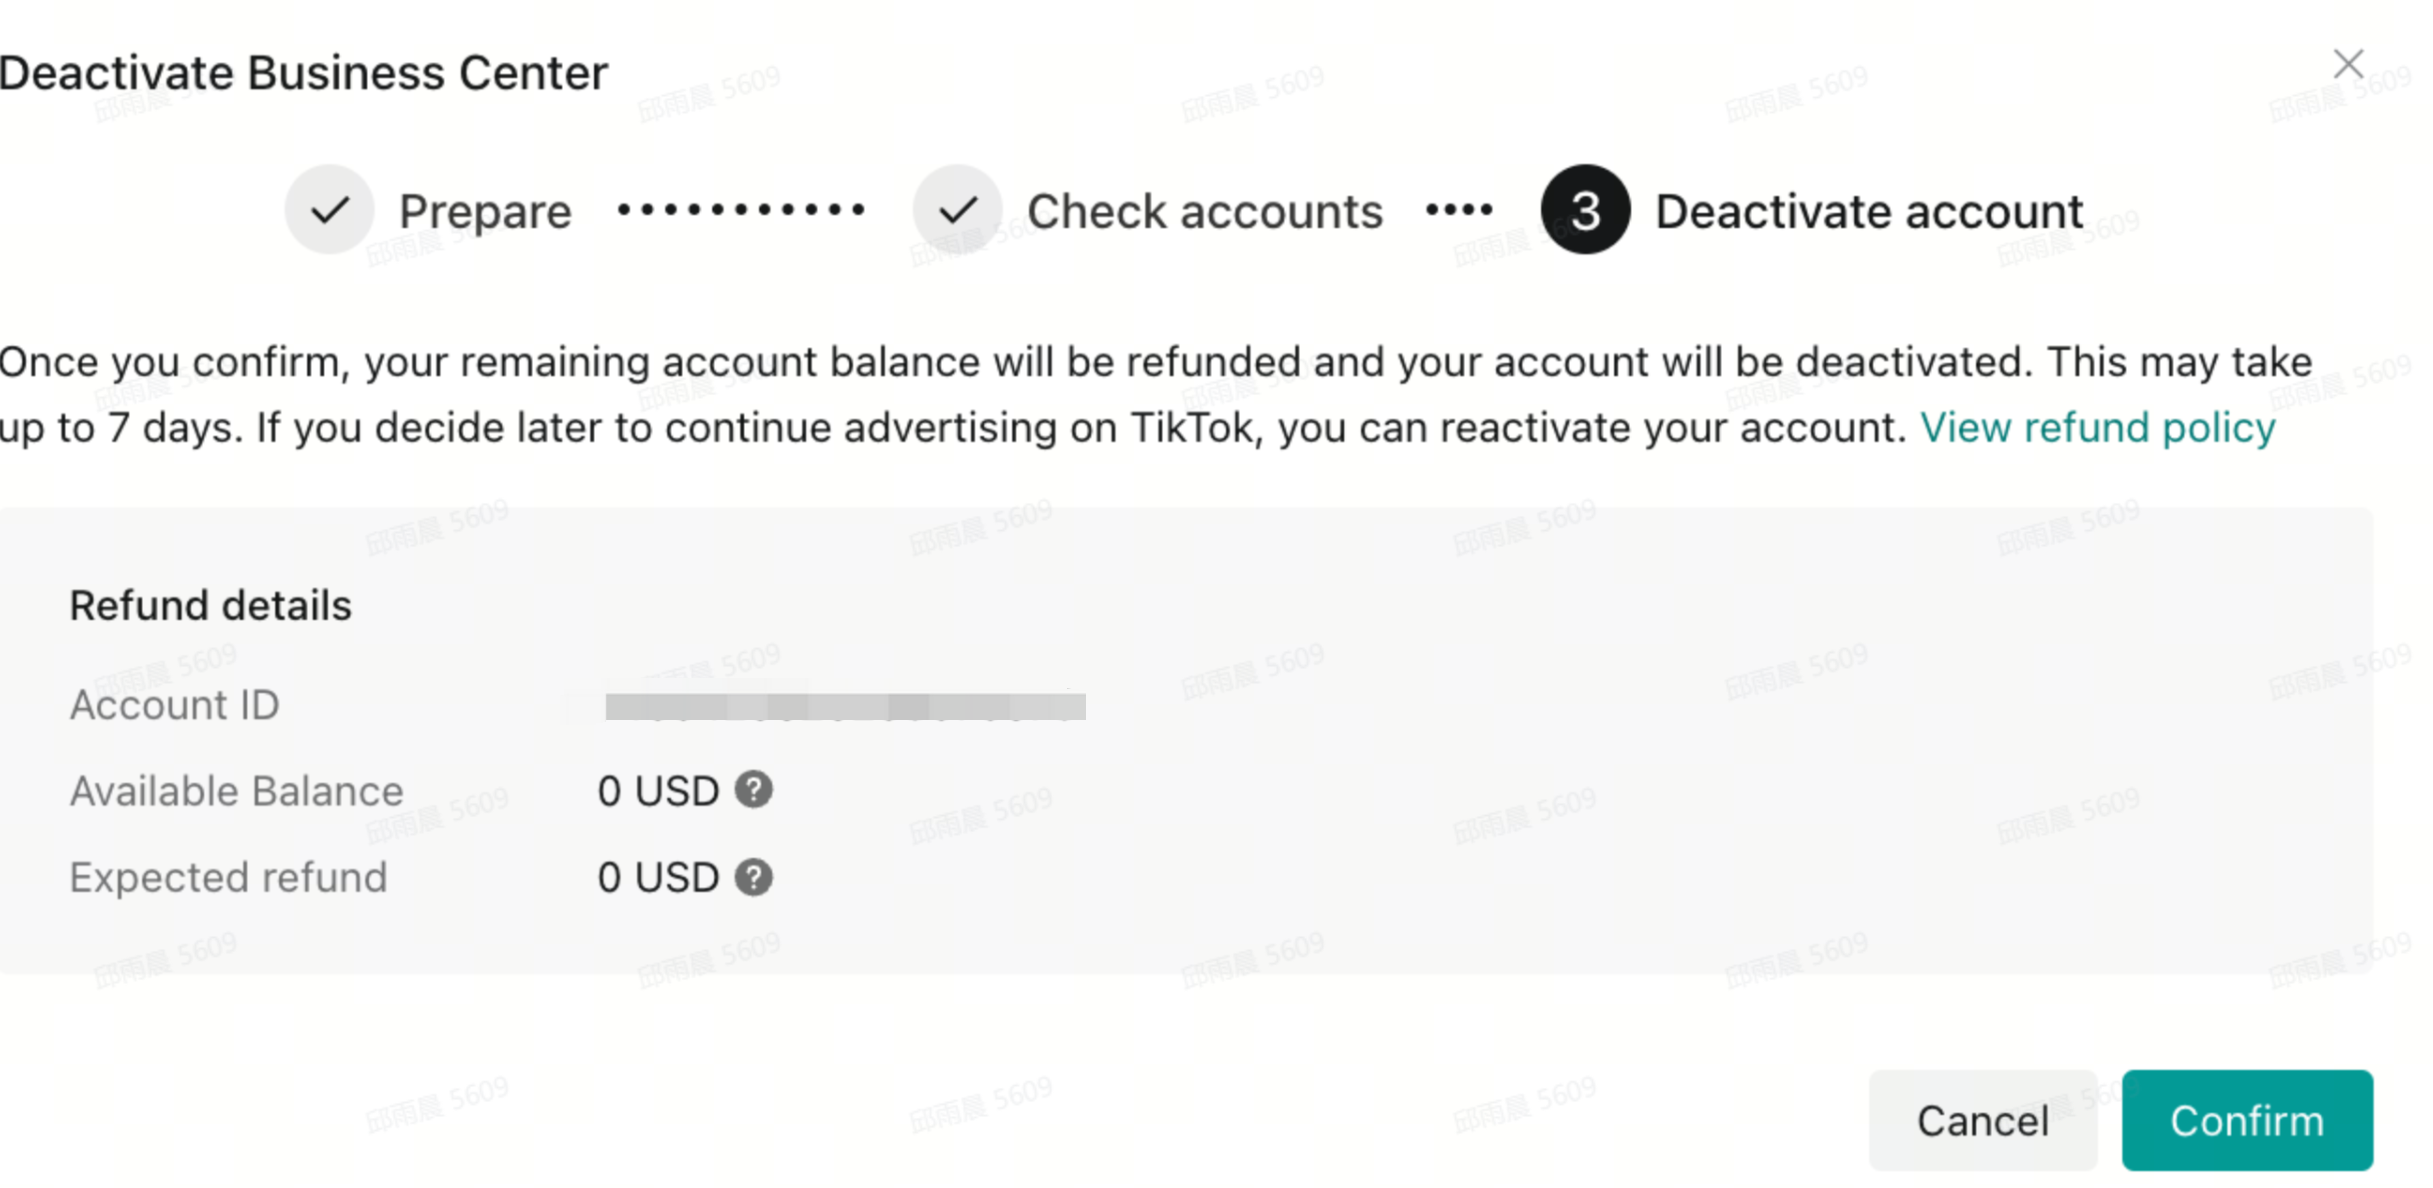Select the Check accounts step label
Viewport: 2433px width, 1188px height.
click(x=1204, y=212)
